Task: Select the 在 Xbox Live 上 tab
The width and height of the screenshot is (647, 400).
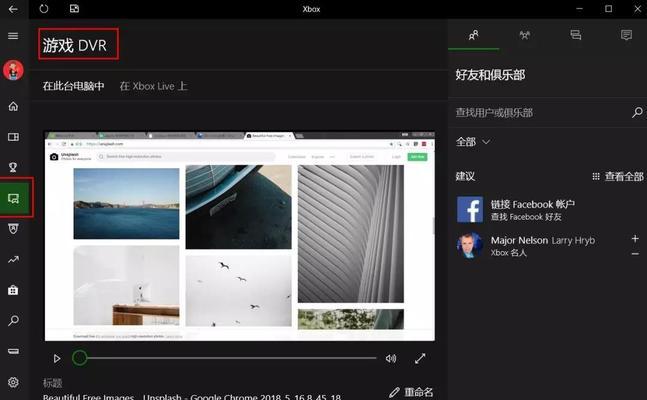Action: pos(153,86)
